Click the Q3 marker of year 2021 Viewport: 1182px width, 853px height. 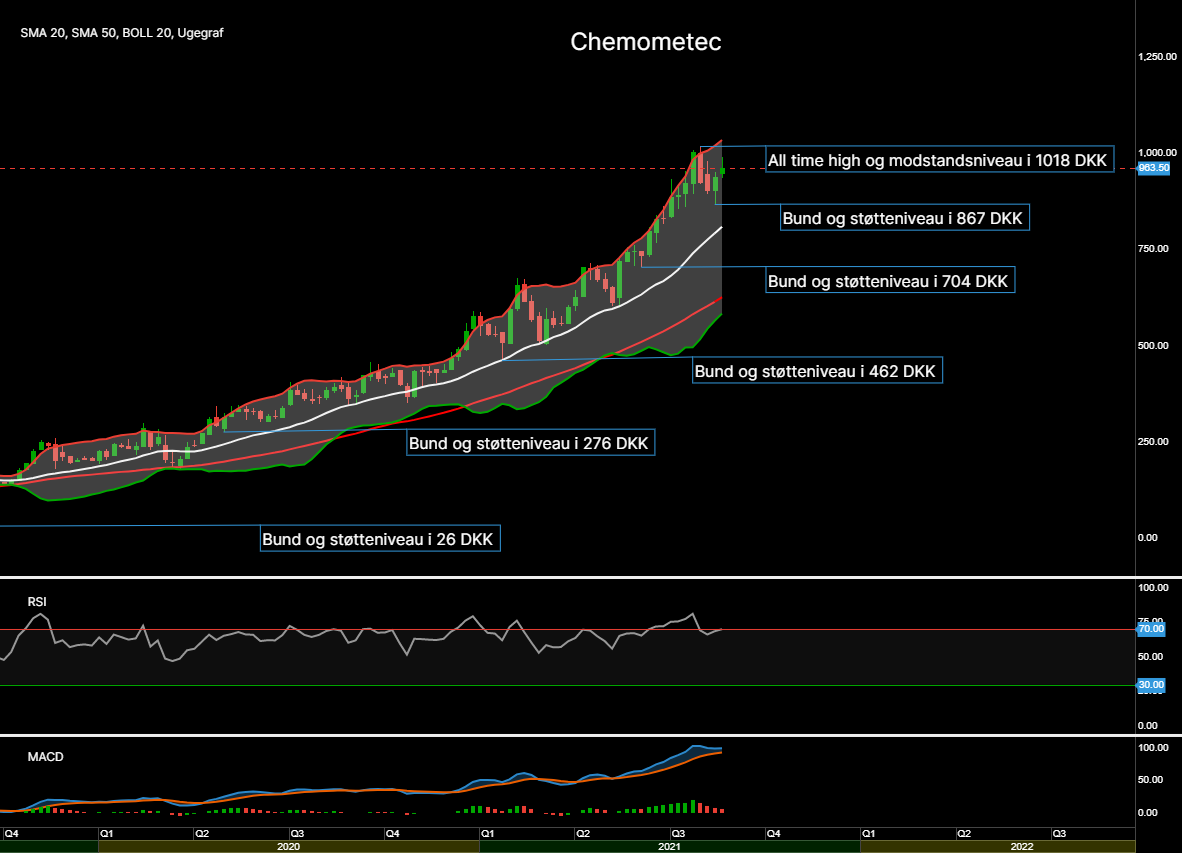tap(678, 833)
